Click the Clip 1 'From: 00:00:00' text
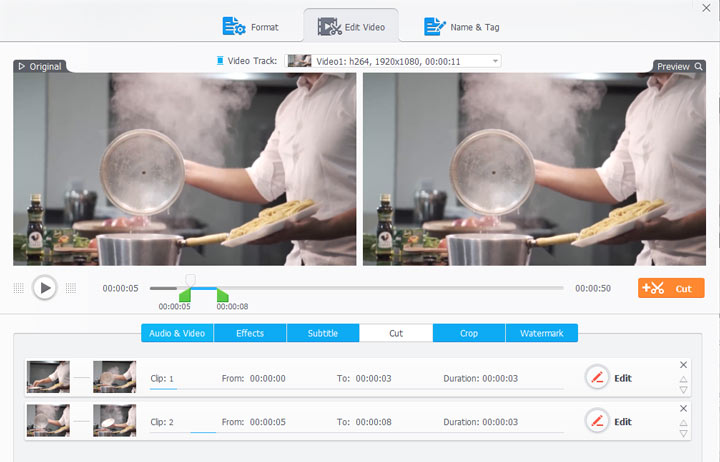This screenshot has width=720, height=462. tap(253, 378)
